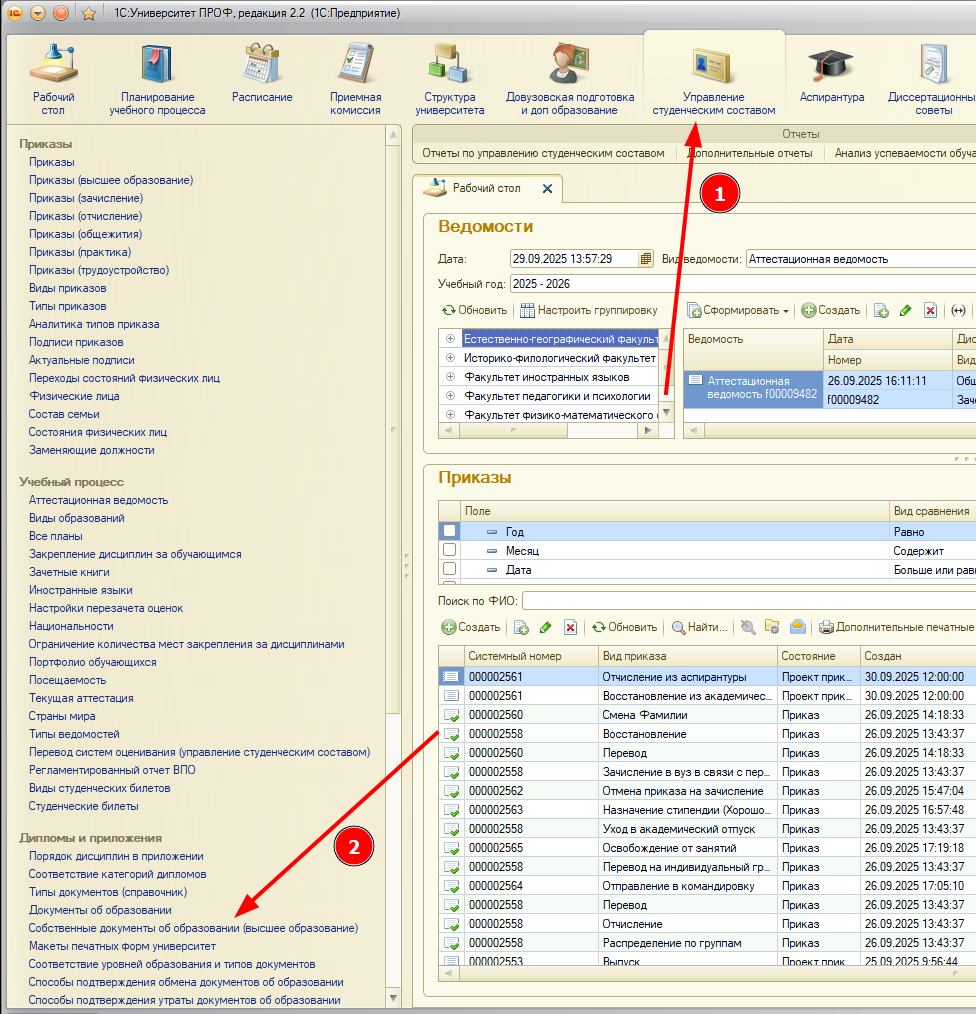The width and height of the screenshot is (976, 1014).
Task: Click green pencil edit icon in Приказы toolbar
Action: (x=545, y=627)
